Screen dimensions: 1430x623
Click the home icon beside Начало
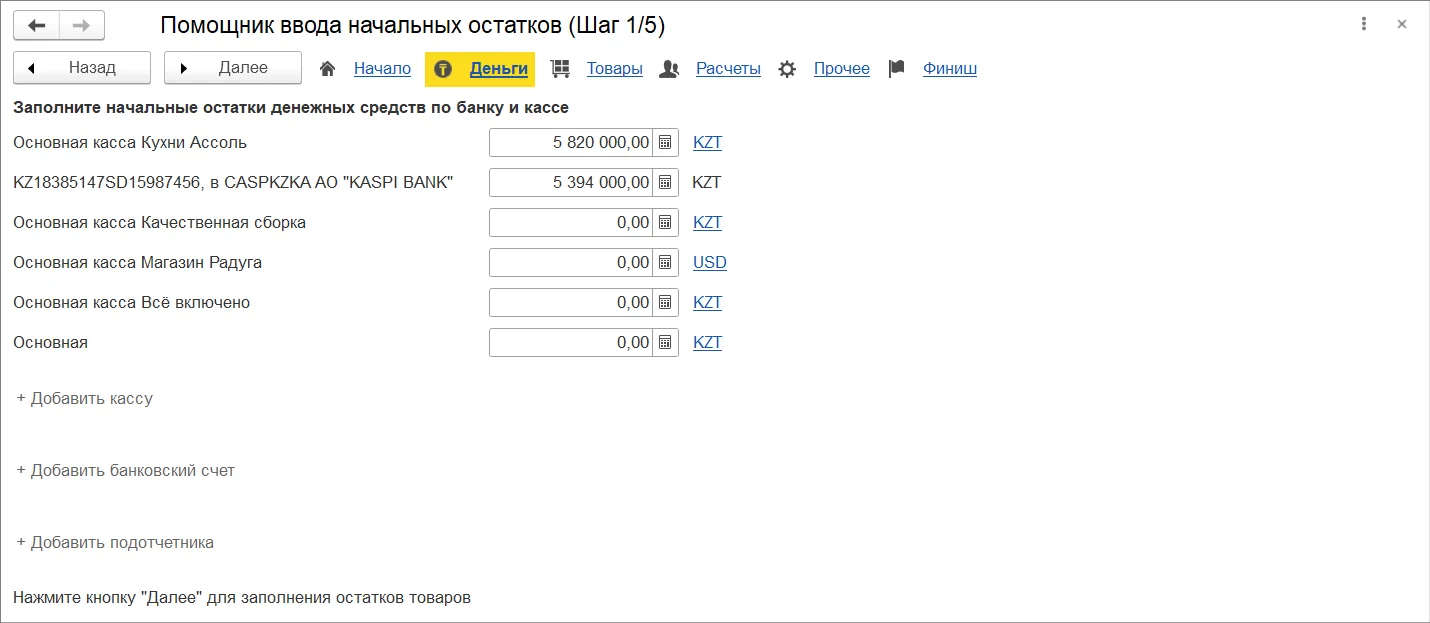tap(327, 68)
